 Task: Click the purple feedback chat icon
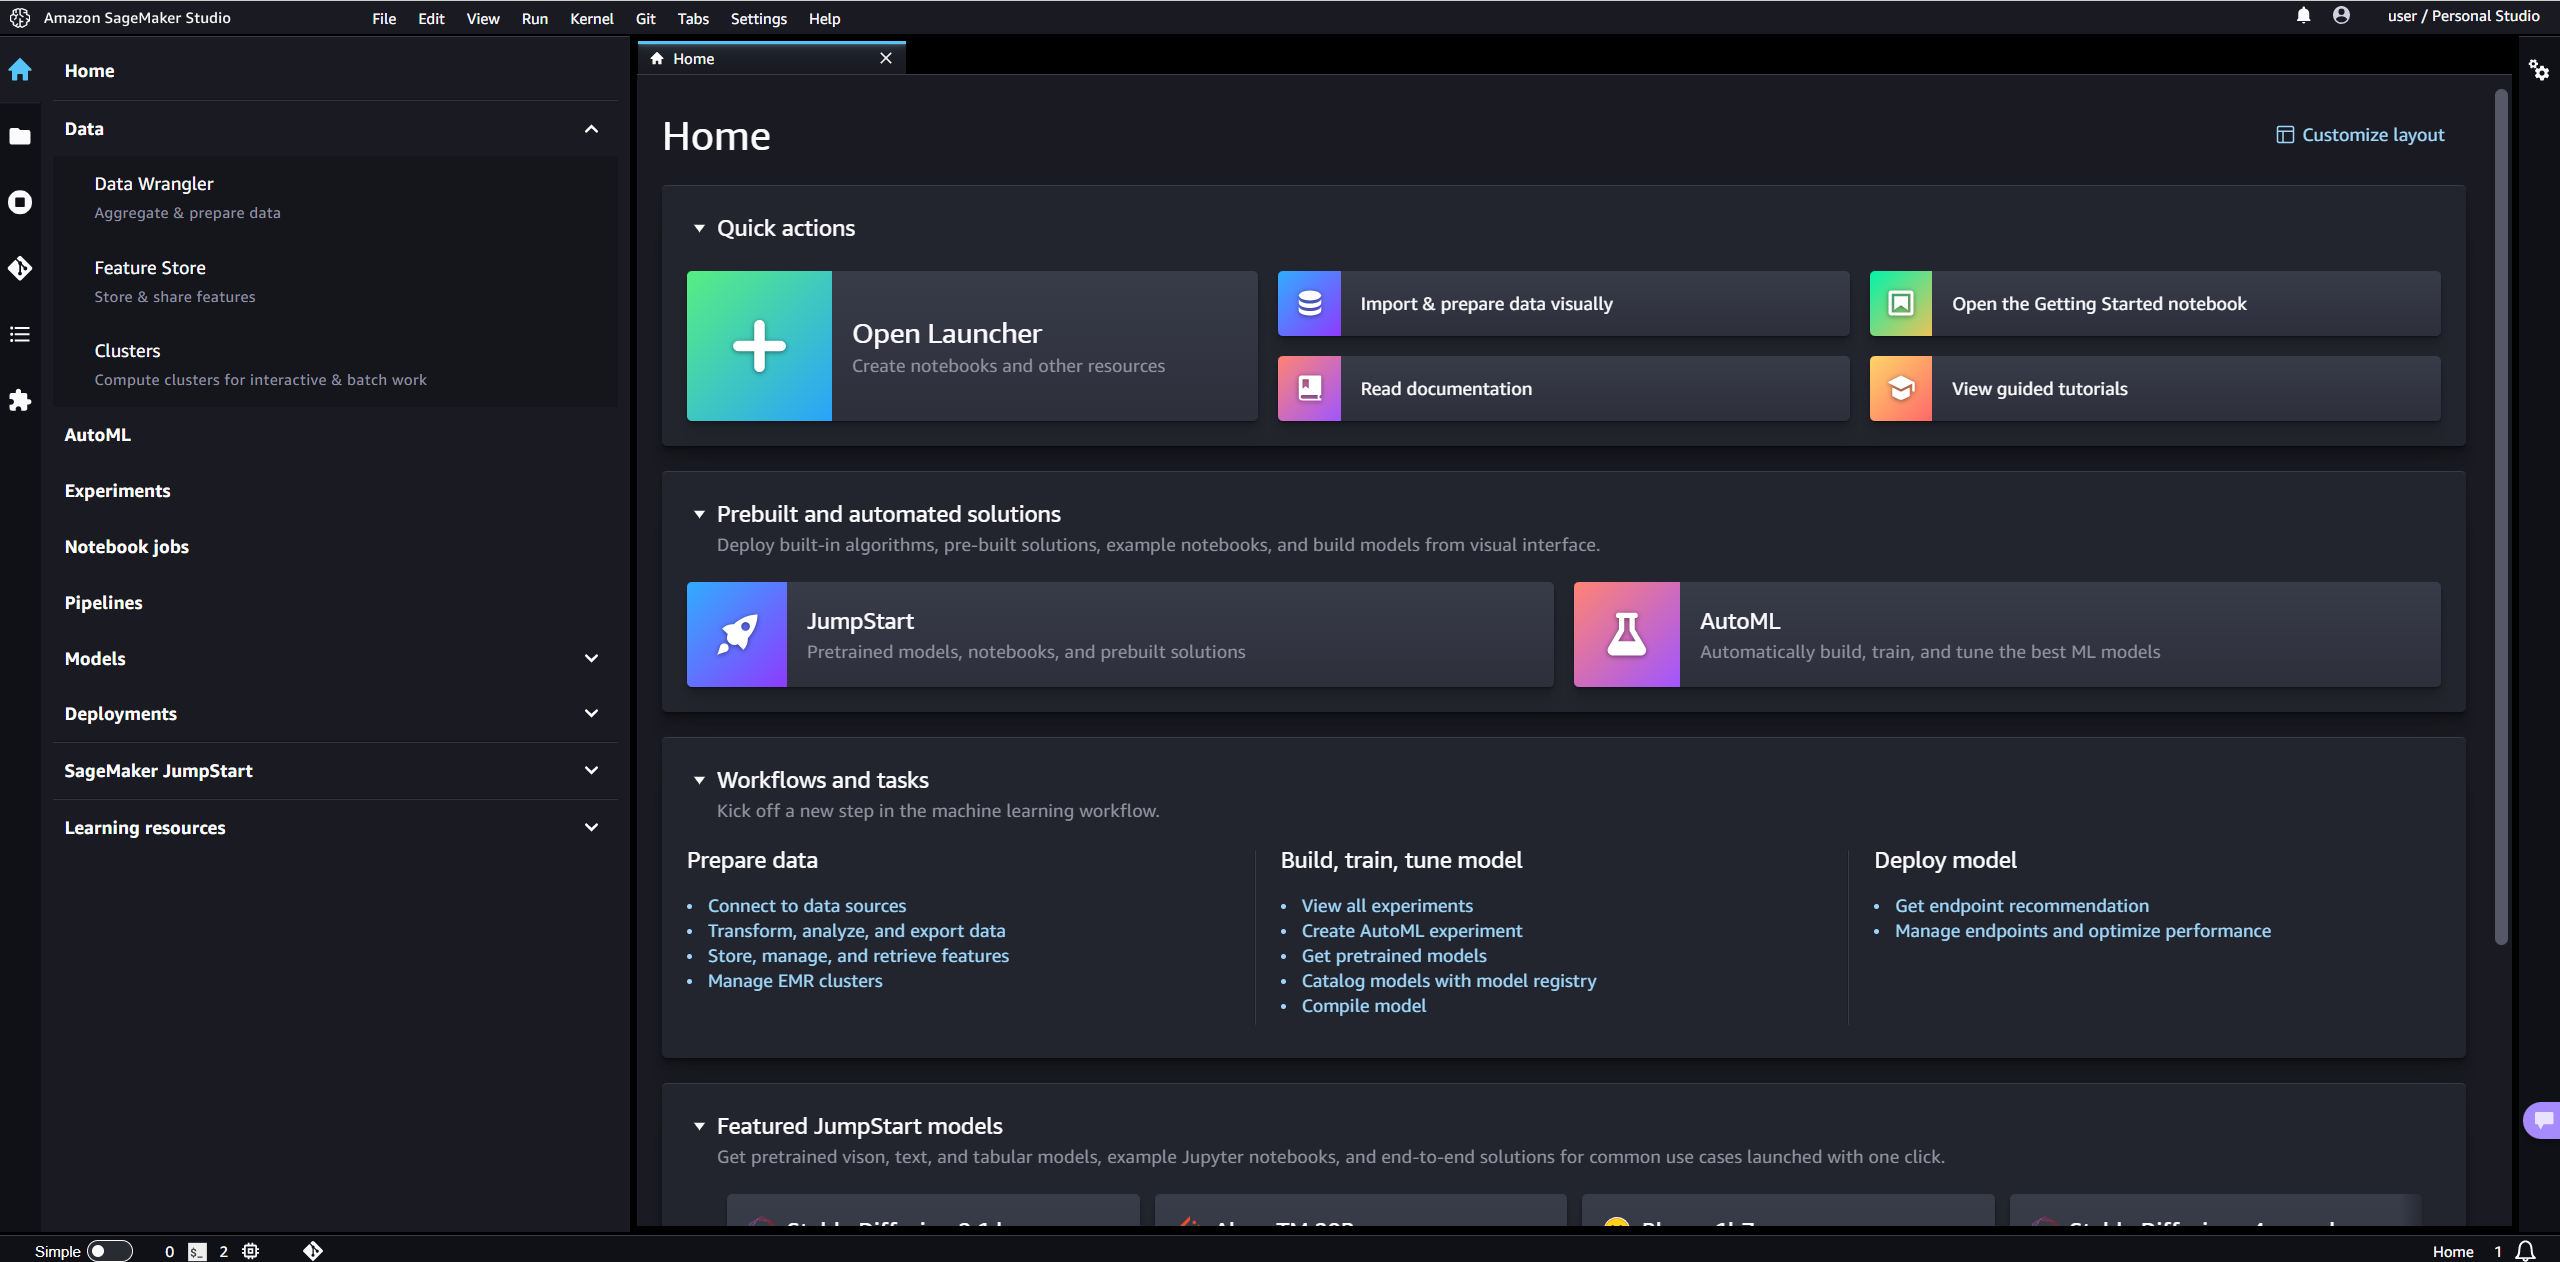pyautogui.click(x=2543, y=1120)
